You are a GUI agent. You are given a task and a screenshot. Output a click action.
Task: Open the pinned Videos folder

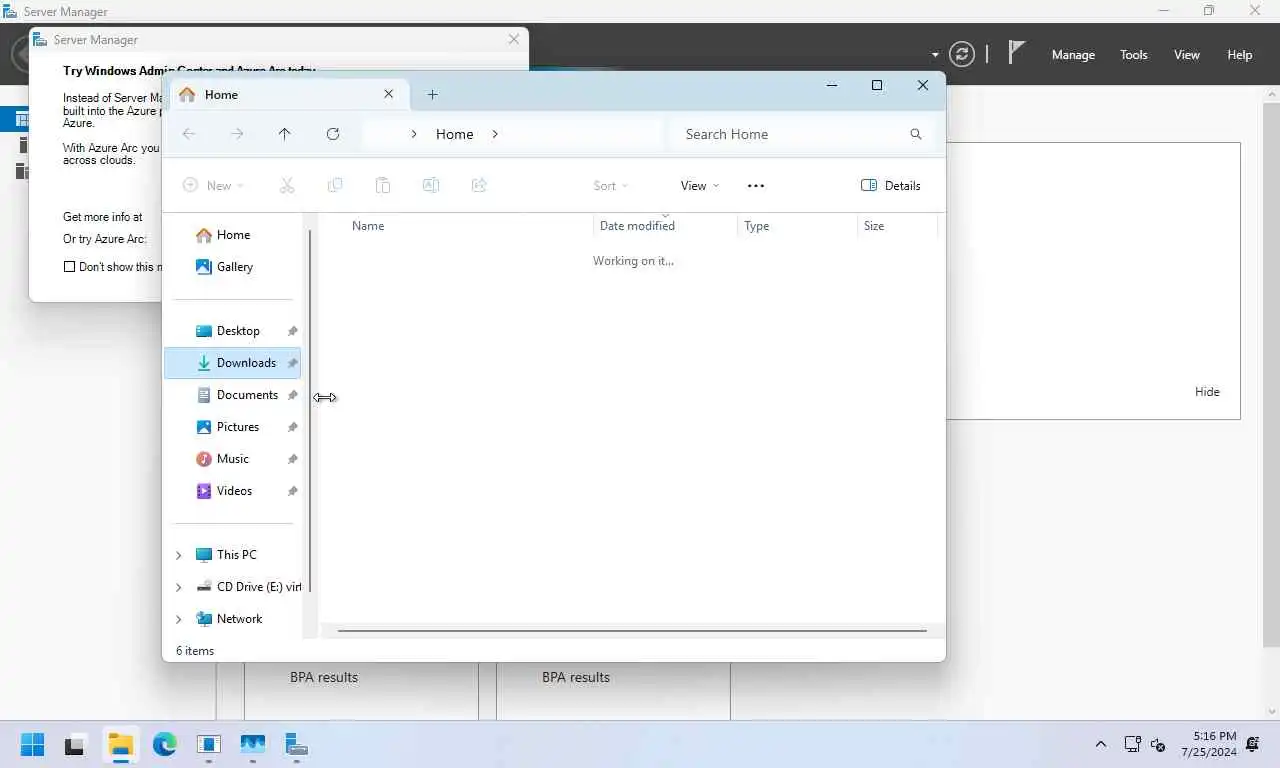click(232, 491)
